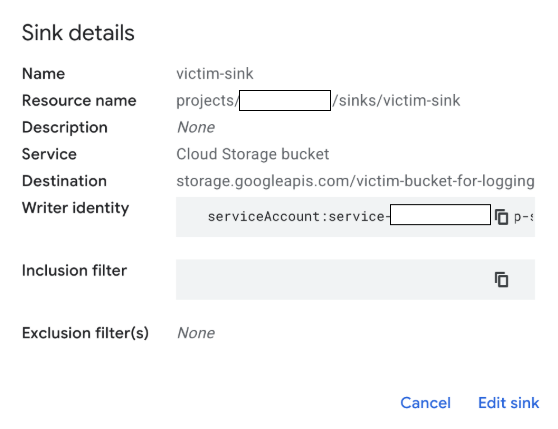Click the Cancel button
Image resolution: width=558 pixels, height=429 pixels.
(425, 403)
